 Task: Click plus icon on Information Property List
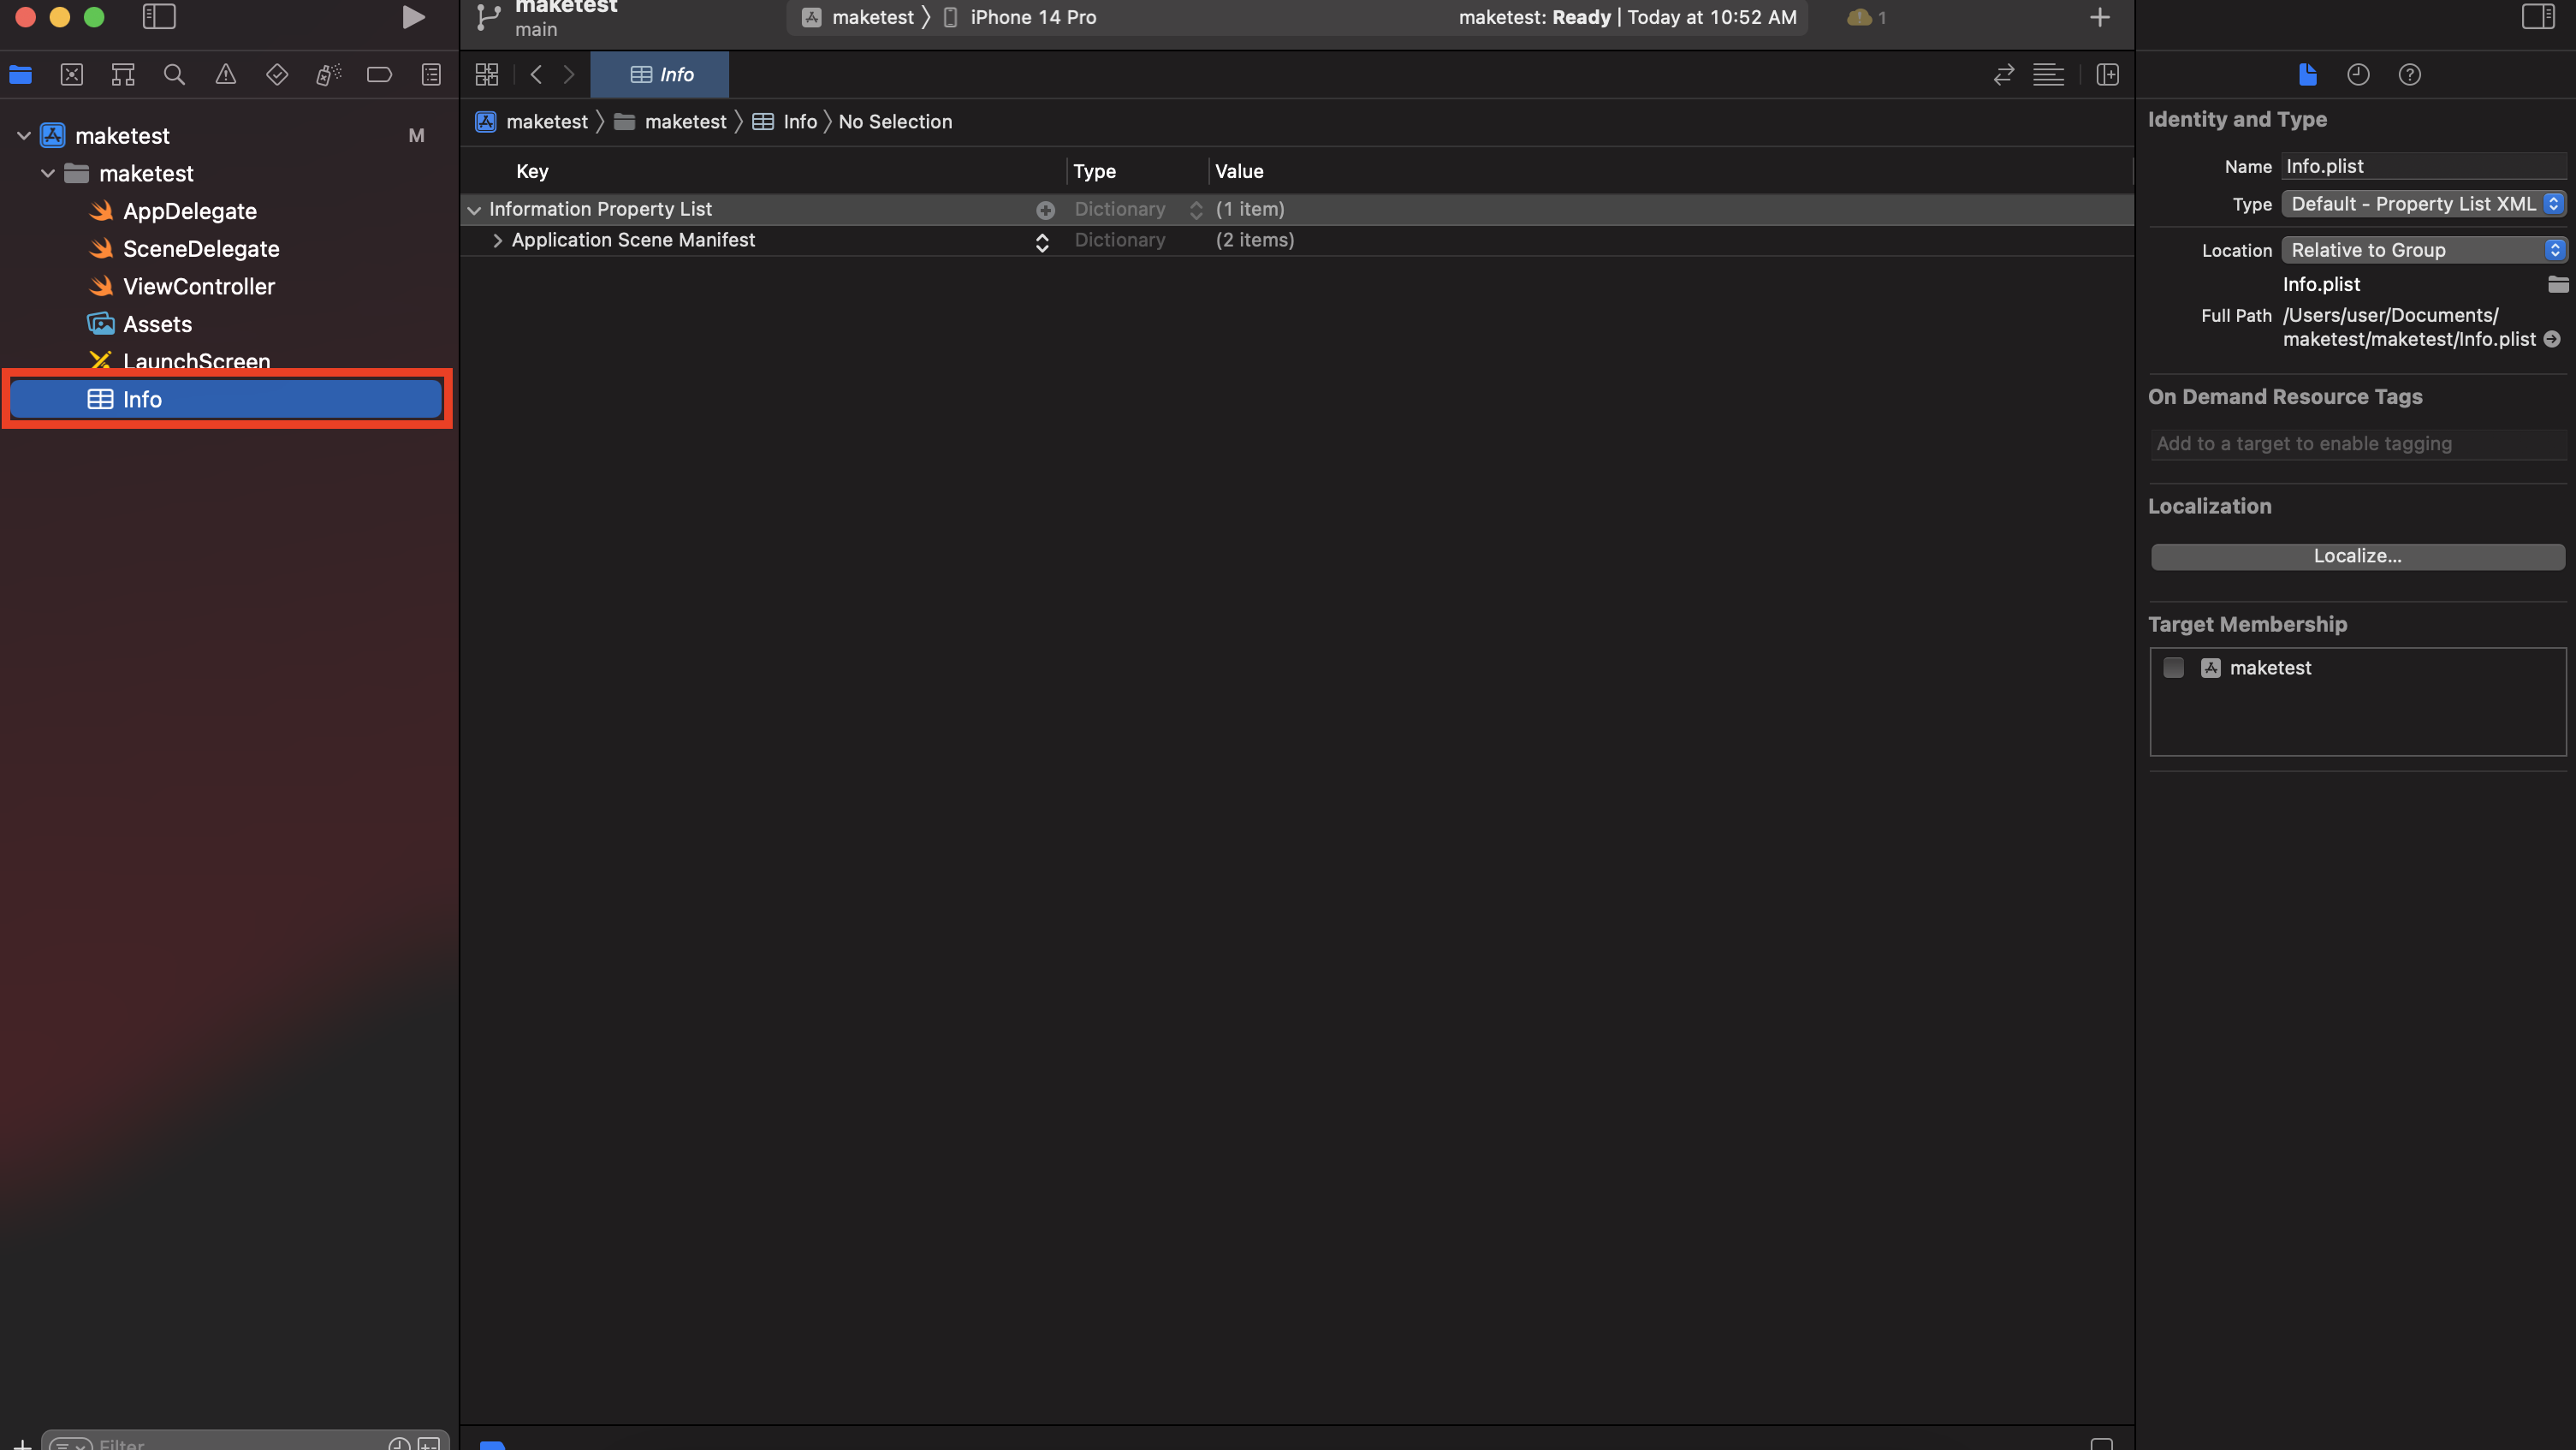pyautogui.click(x=1045, y=210)
